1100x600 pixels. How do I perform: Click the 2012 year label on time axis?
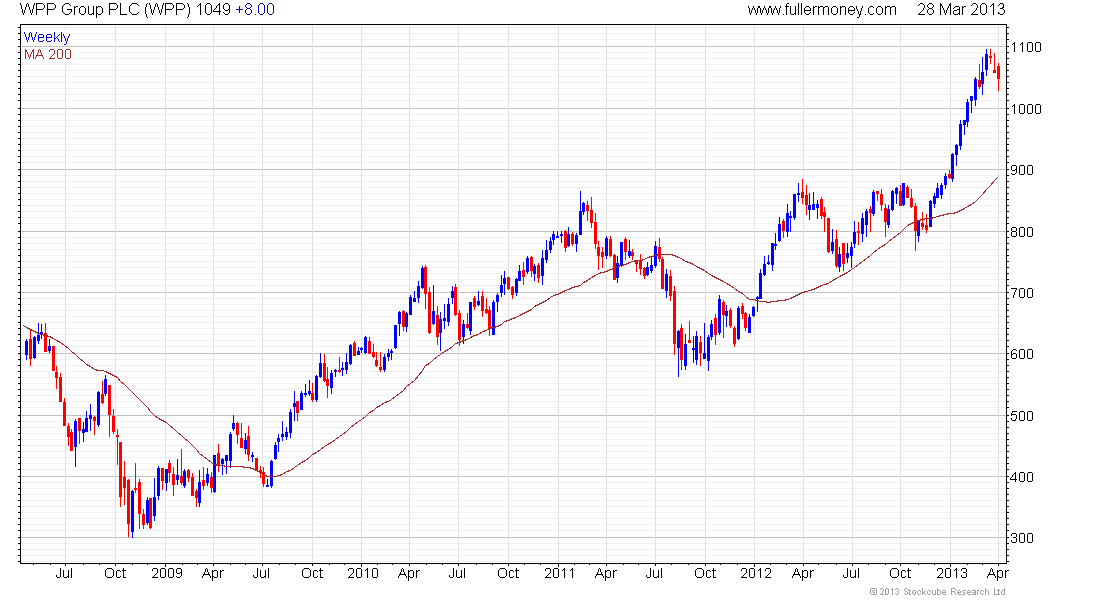756,573
